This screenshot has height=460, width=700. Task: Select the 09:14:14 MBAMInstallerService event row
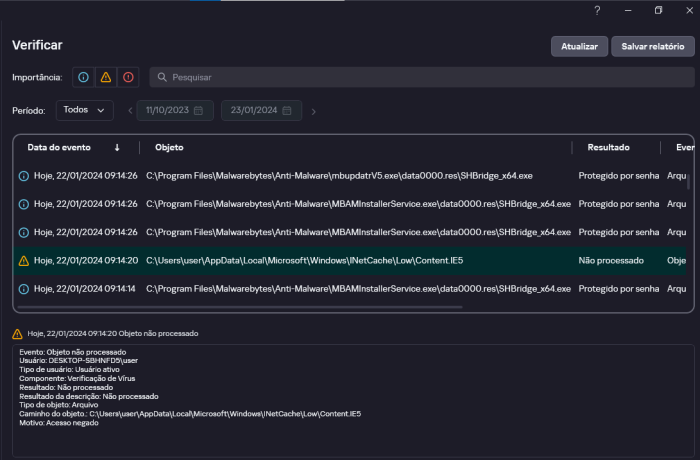(x=300, y=289)
